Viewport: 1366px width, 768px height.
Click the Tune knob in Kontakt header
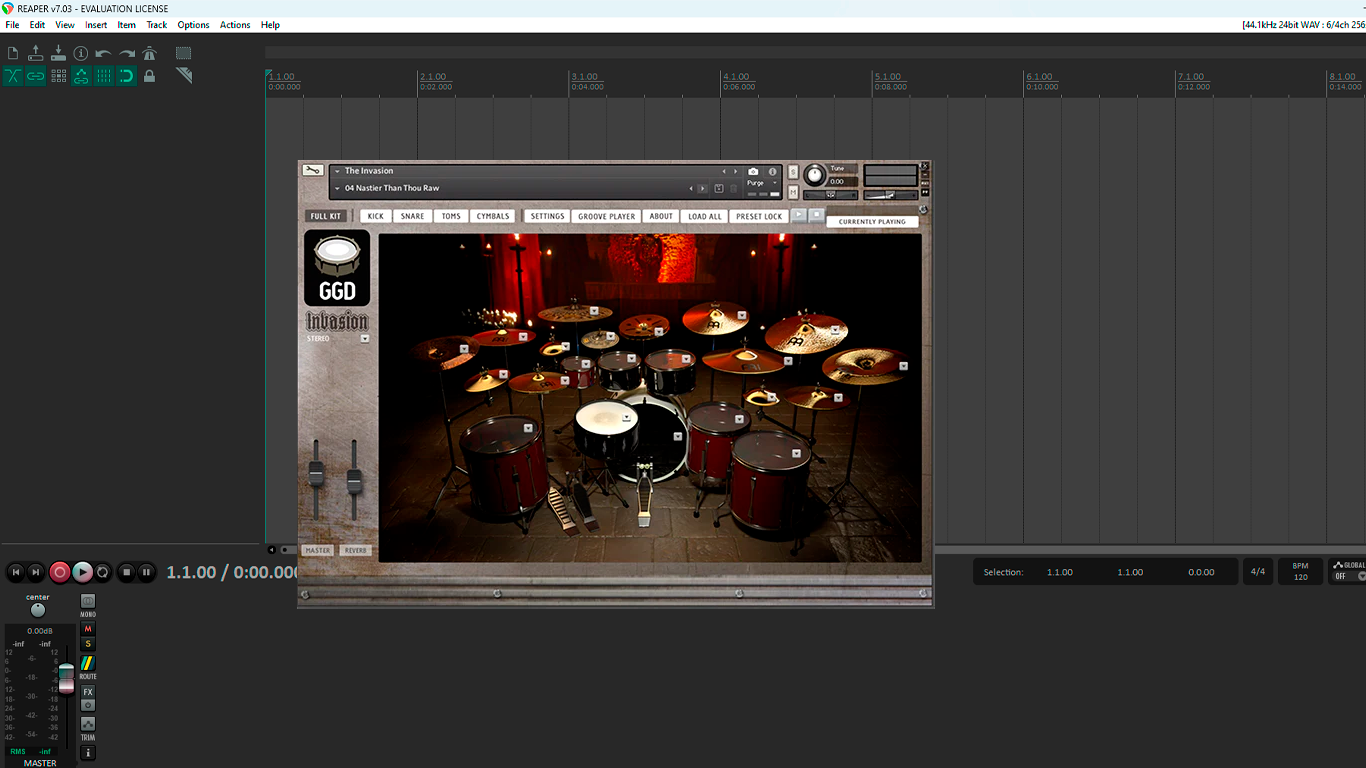coord(815,175)
